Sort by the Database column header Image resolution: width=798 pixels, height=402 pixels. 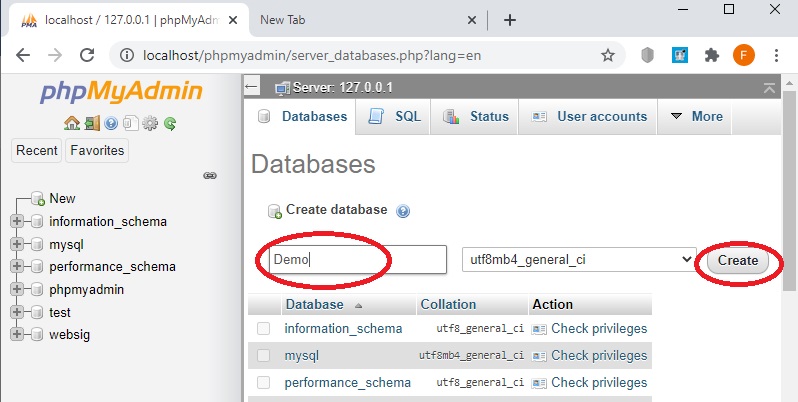pos(315,304)
